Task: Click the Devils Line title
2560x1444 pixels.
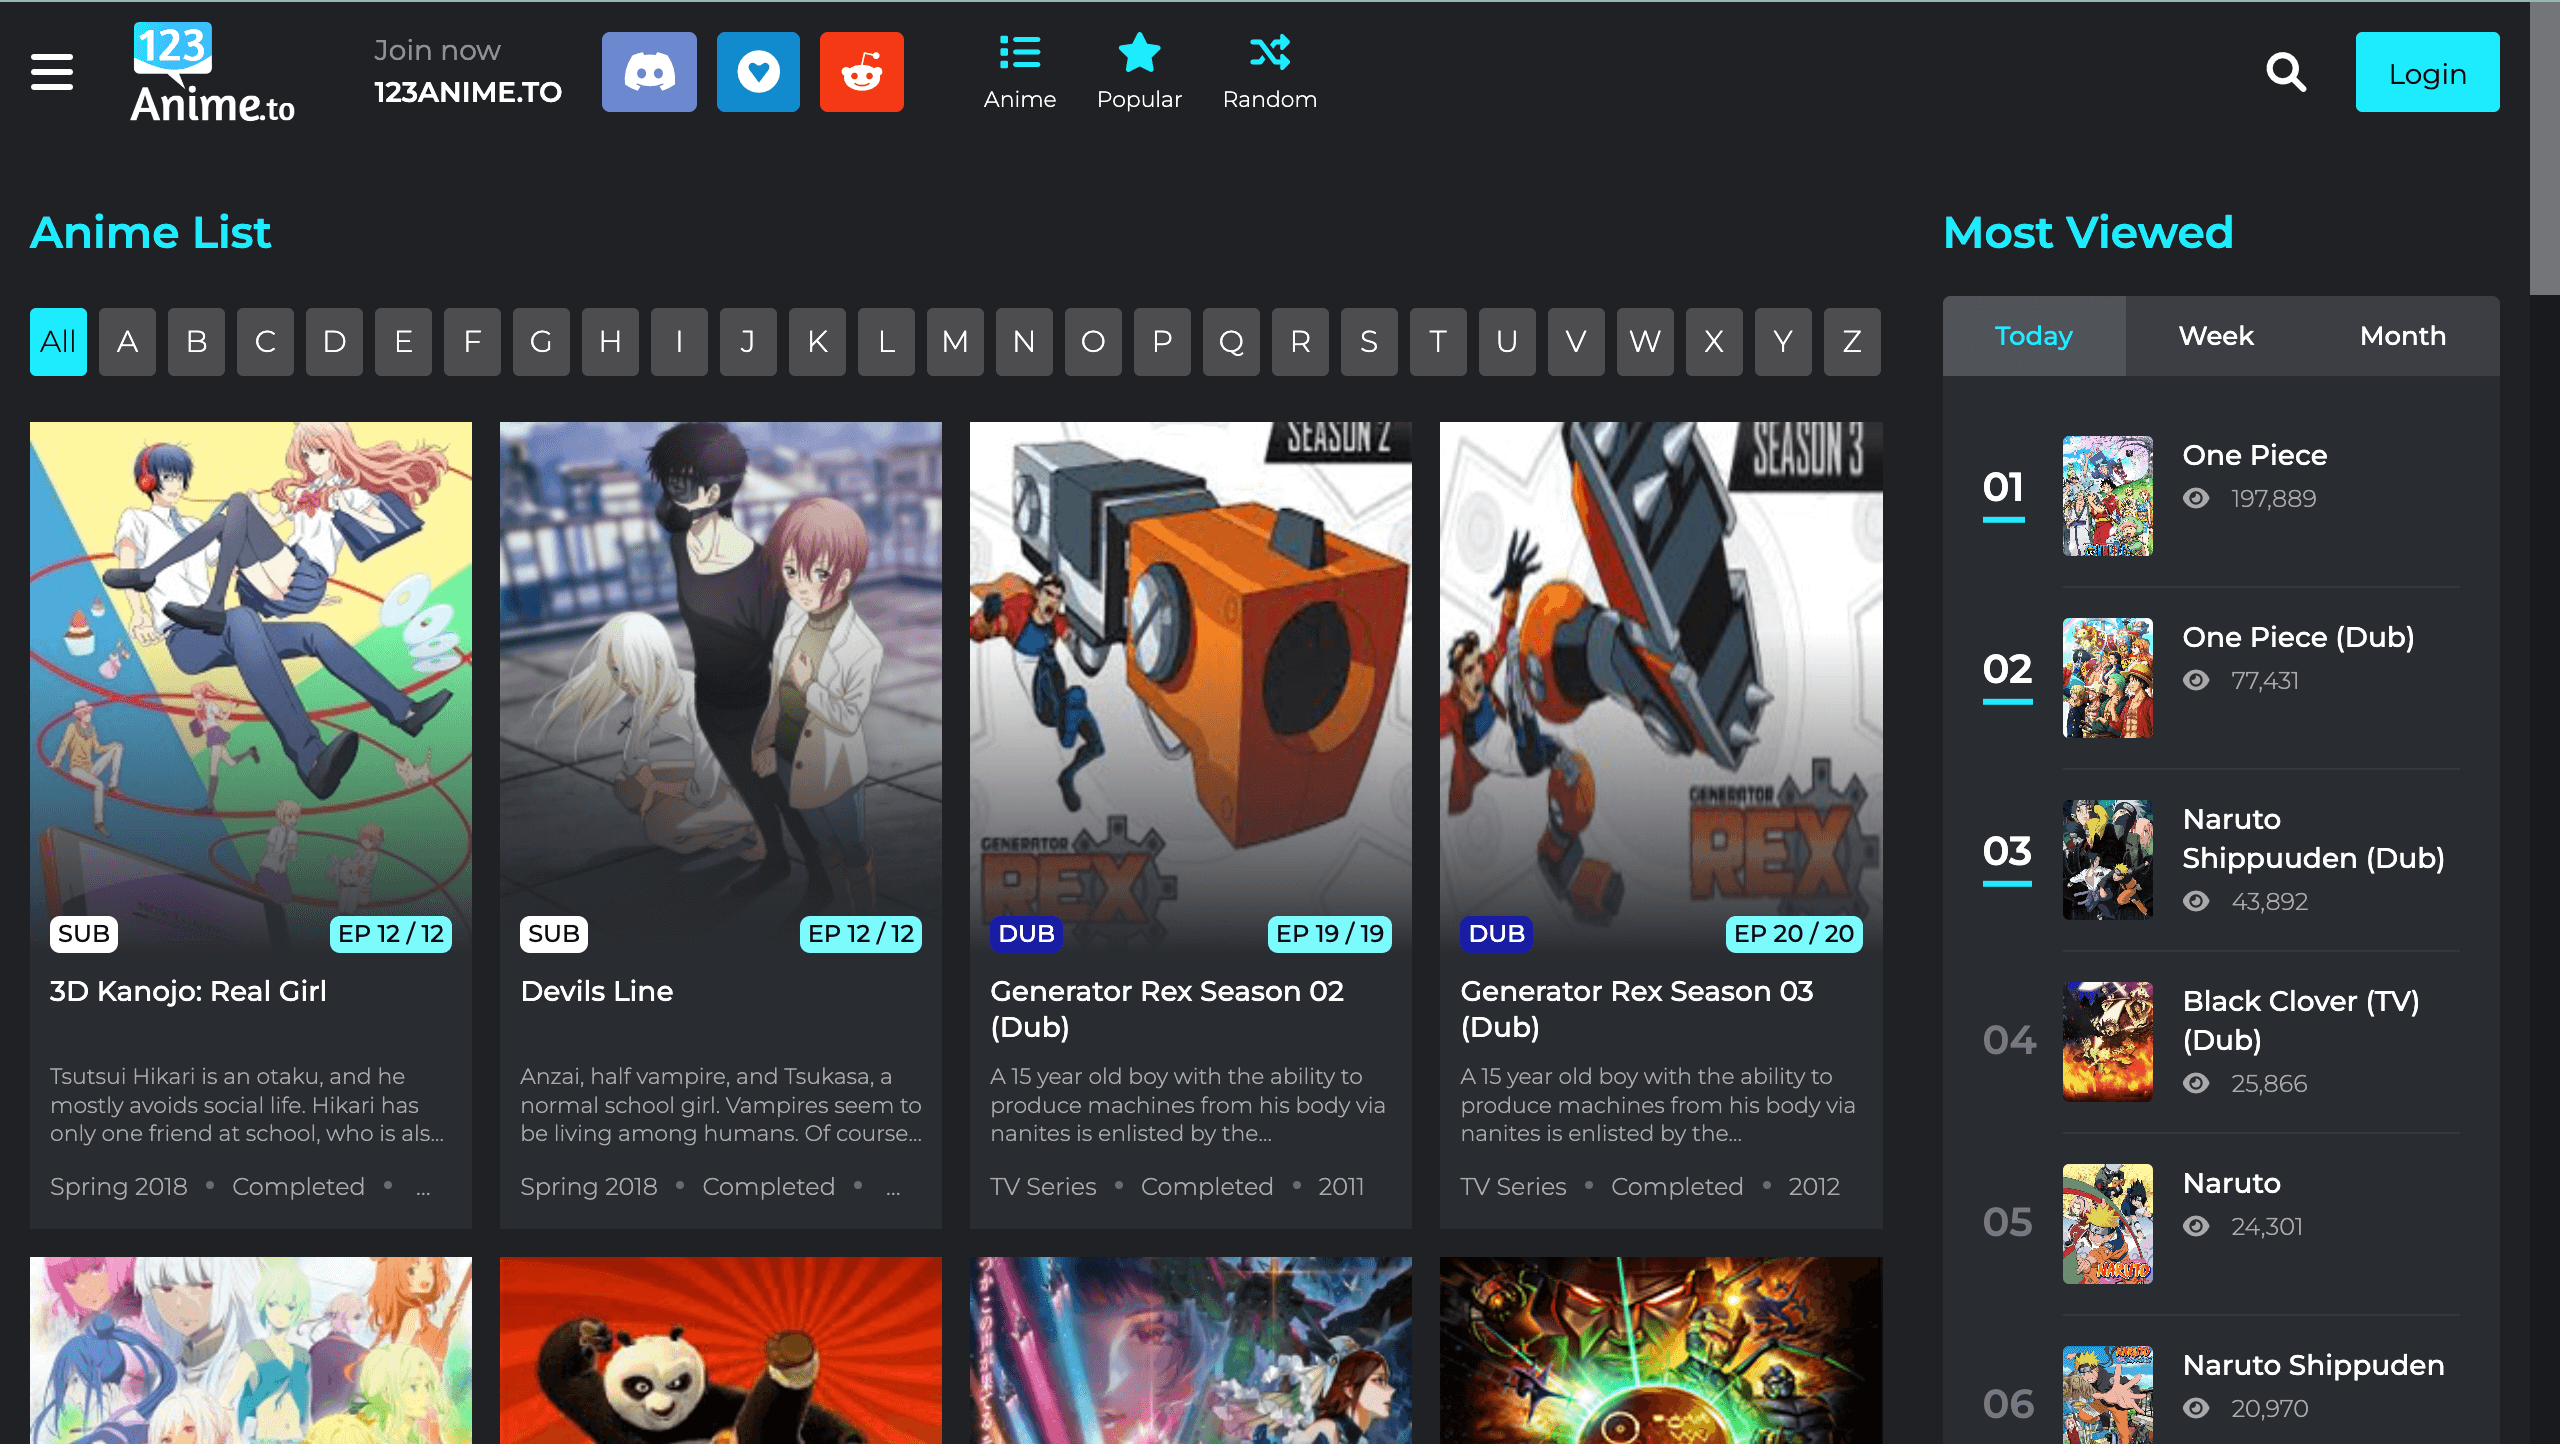Action: [597, 991]
